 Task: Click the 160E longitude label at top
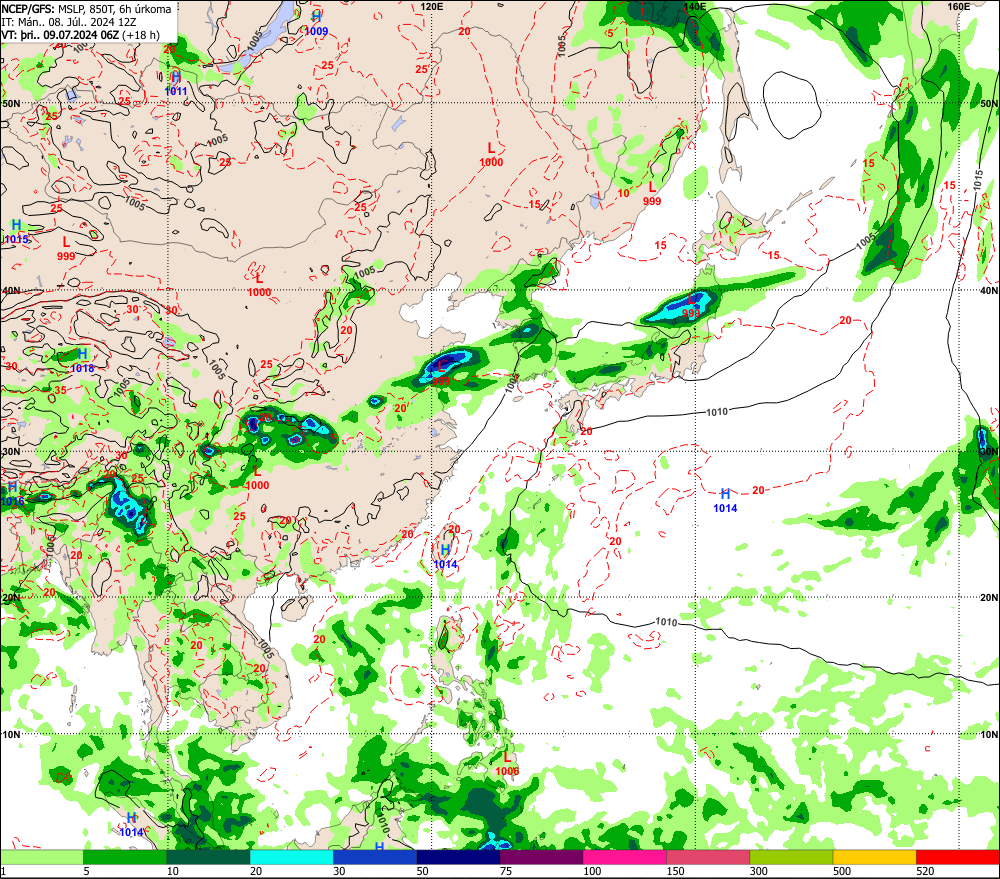coord(959,6)
